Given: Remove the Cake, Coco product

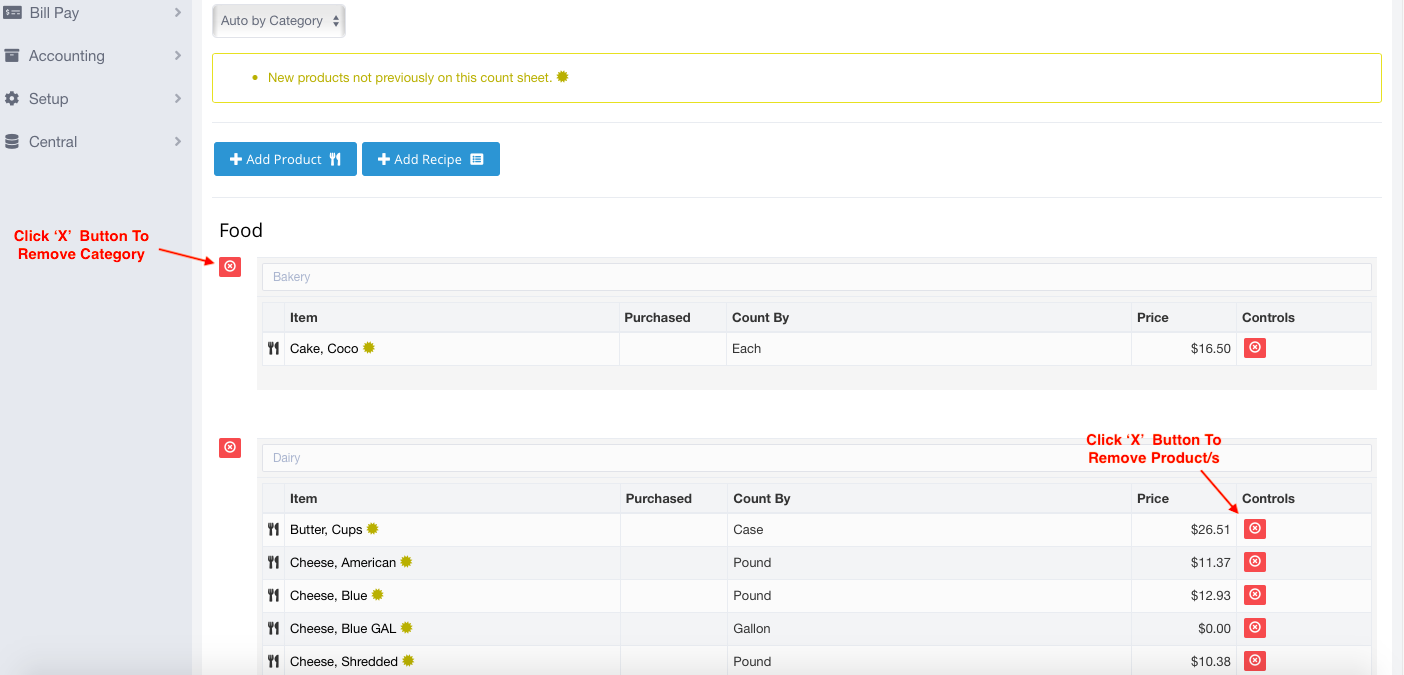Looking at the screenshot, I should point(1255,348).
